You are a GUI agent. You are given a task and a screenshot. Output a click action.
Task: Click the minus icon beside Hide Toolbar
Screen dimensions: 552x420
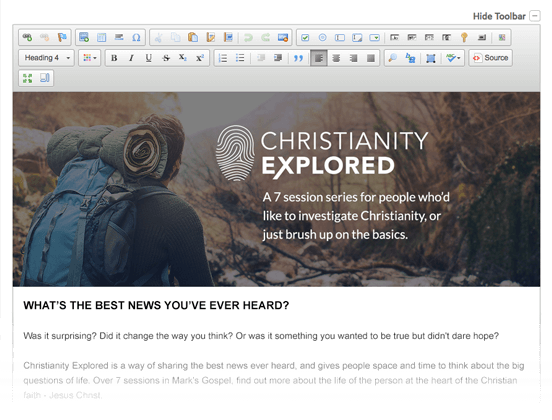[x=535, y=16]
